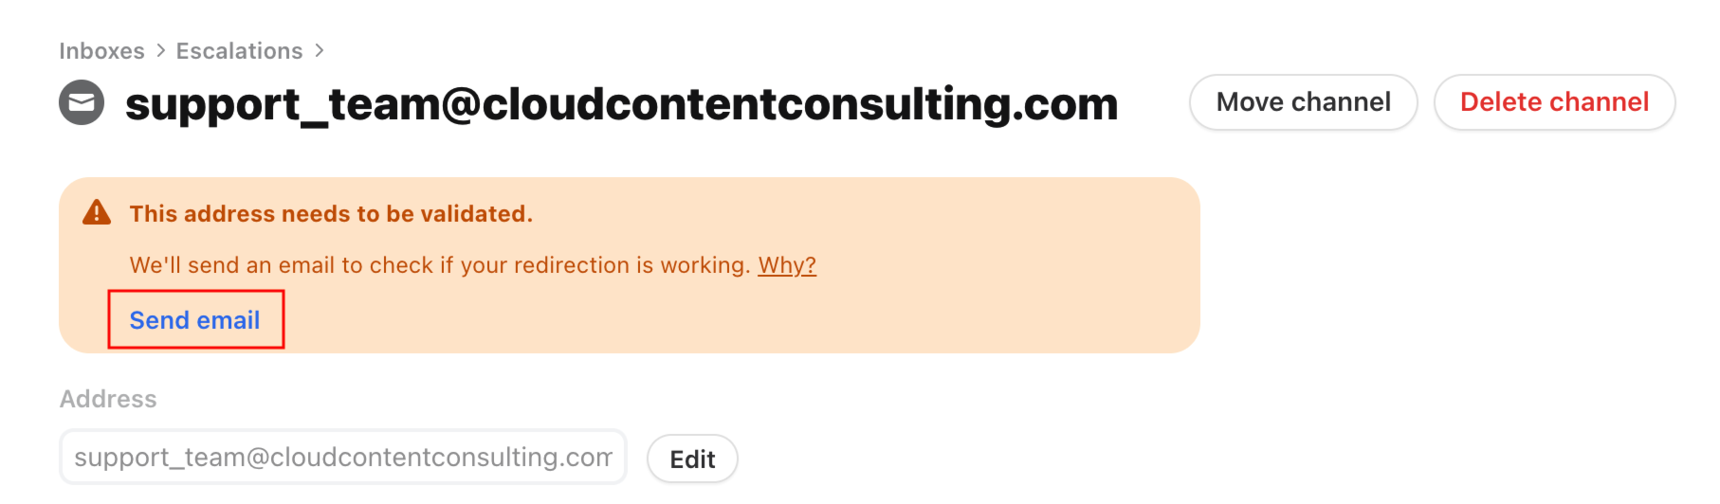The width and height of the screenshot is (1720, 504).
Task: Click "cloudcontentconsulting.com" part of the heading
Action: coord(801,104)
